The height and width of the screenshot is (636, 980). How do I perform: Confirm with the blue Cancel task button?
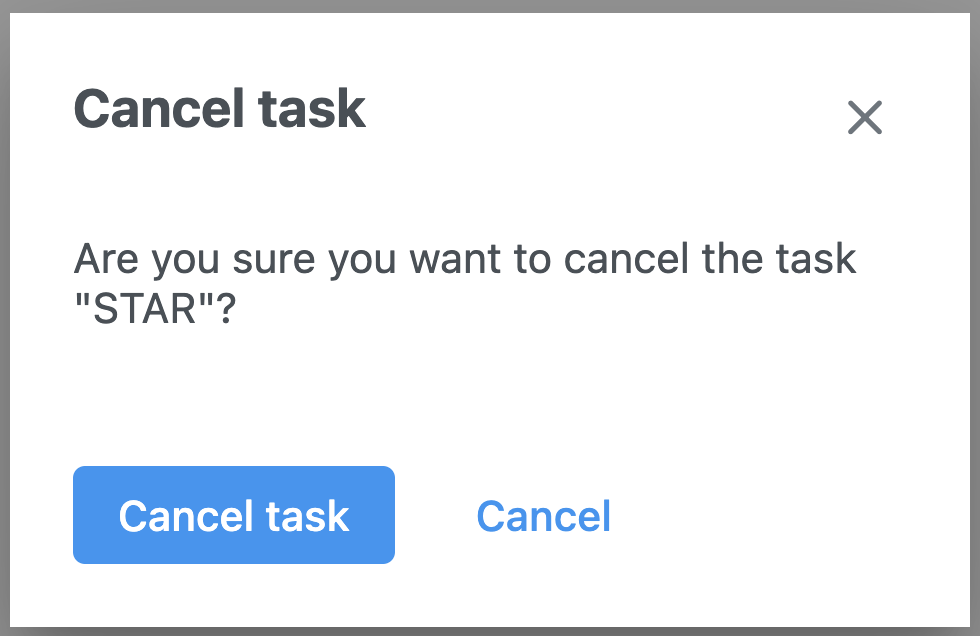(x=234, y=515)
